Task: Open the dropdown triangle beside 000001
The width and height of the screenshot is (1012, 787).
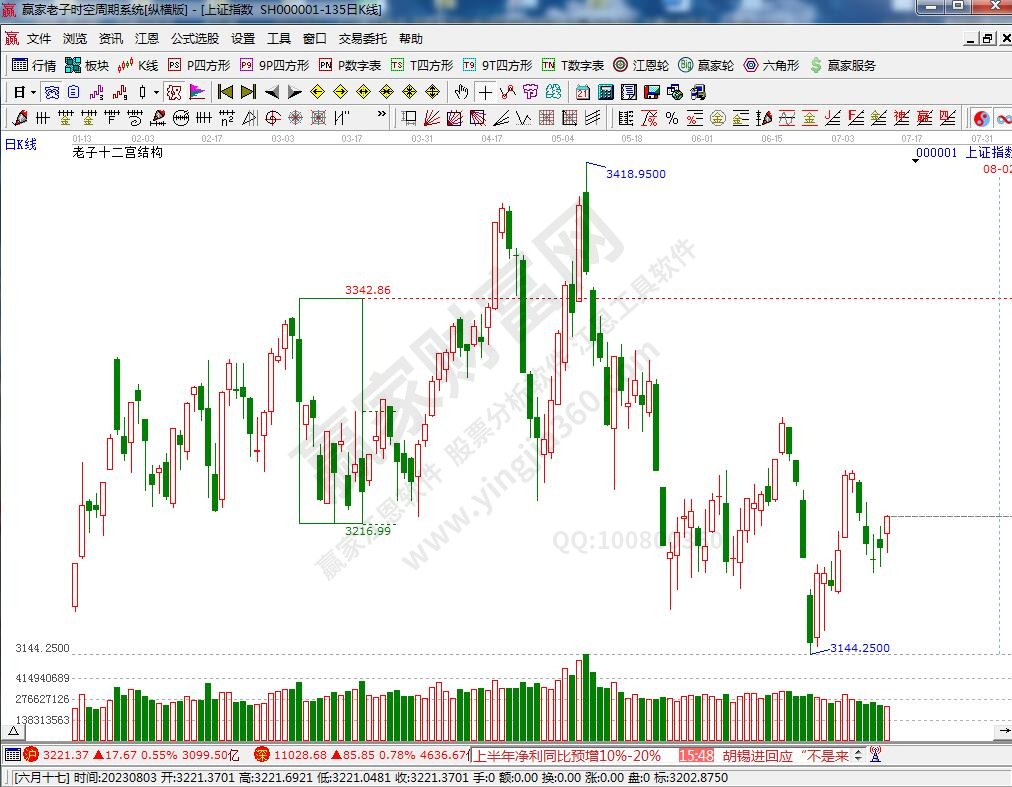Action: 916,161
